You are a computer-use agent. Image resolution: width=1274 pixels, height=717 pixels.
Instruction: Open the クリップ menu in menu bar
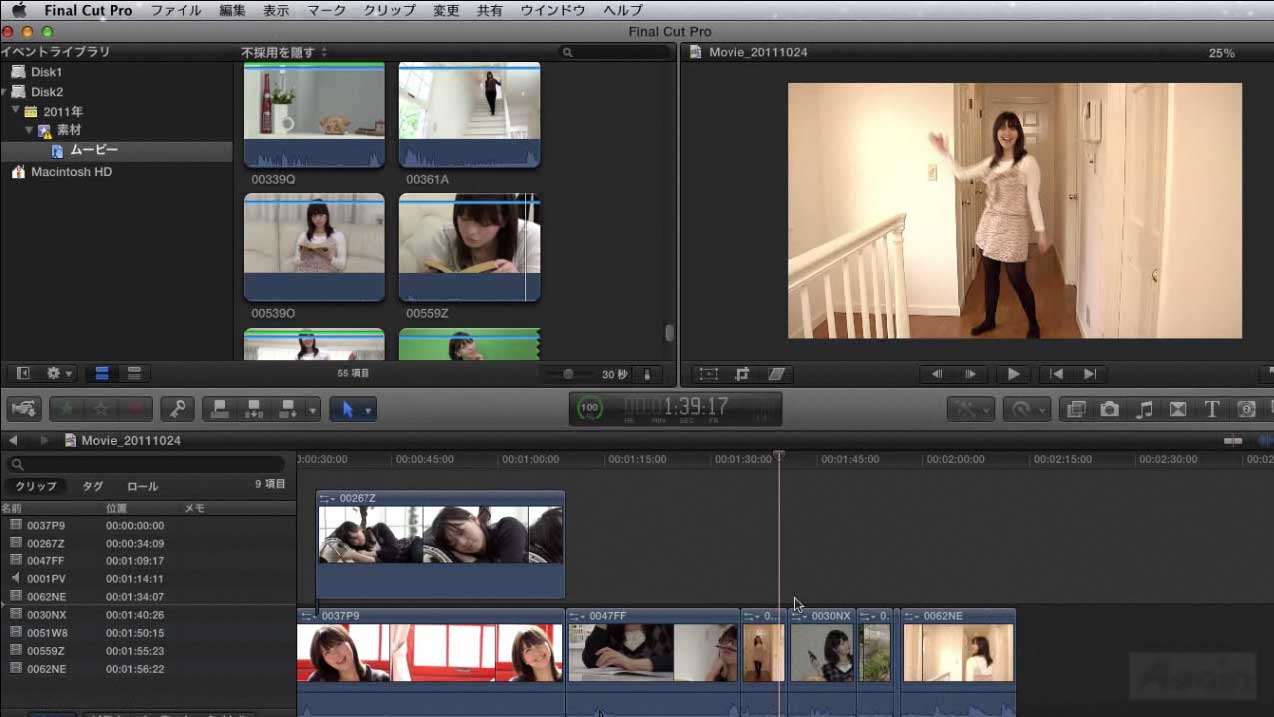pyautogui.click(x=389, y=10)
